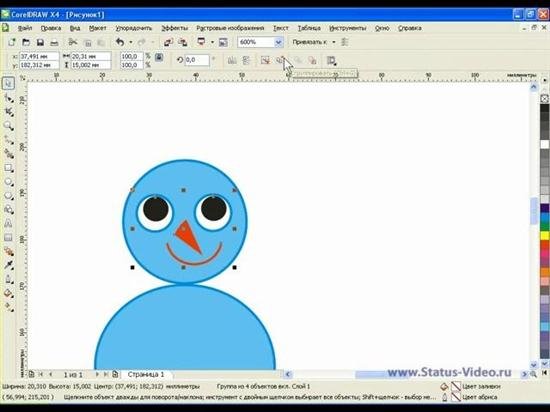550x412 pixels.
Task: Go to the previous page arrow
Action: 51,374
